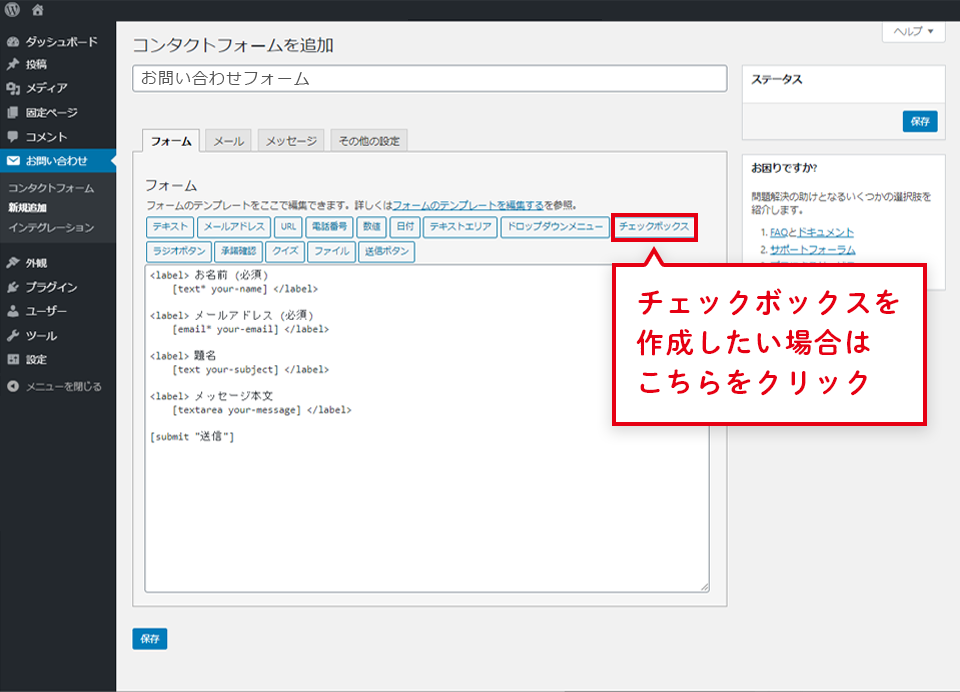Click Save (保存) button in status box
Screen dimensions: 960x692
click(919, 121)
